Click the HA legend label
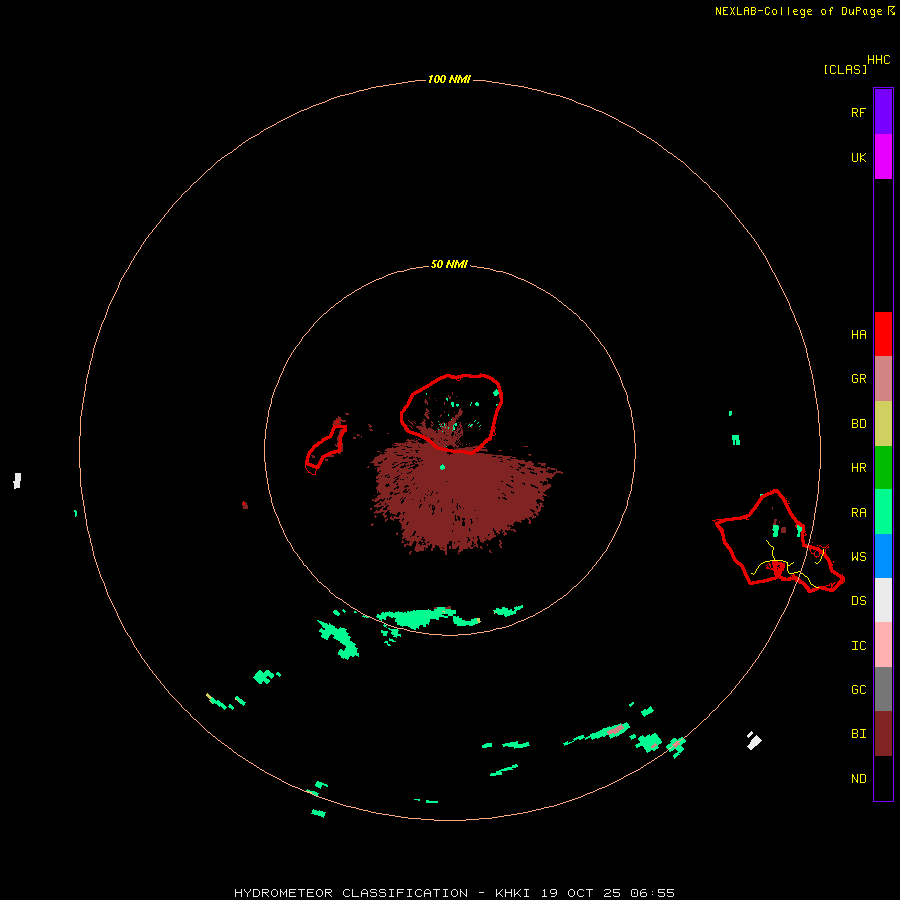Image resolution: width=900 pixels, height=900 pixels. click(858, 335)
